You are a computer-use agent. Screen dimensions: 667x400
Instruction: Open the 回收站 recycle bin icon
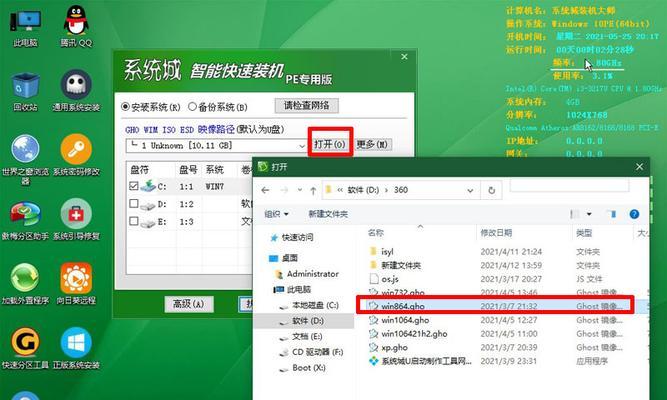[x=26, y=91]
